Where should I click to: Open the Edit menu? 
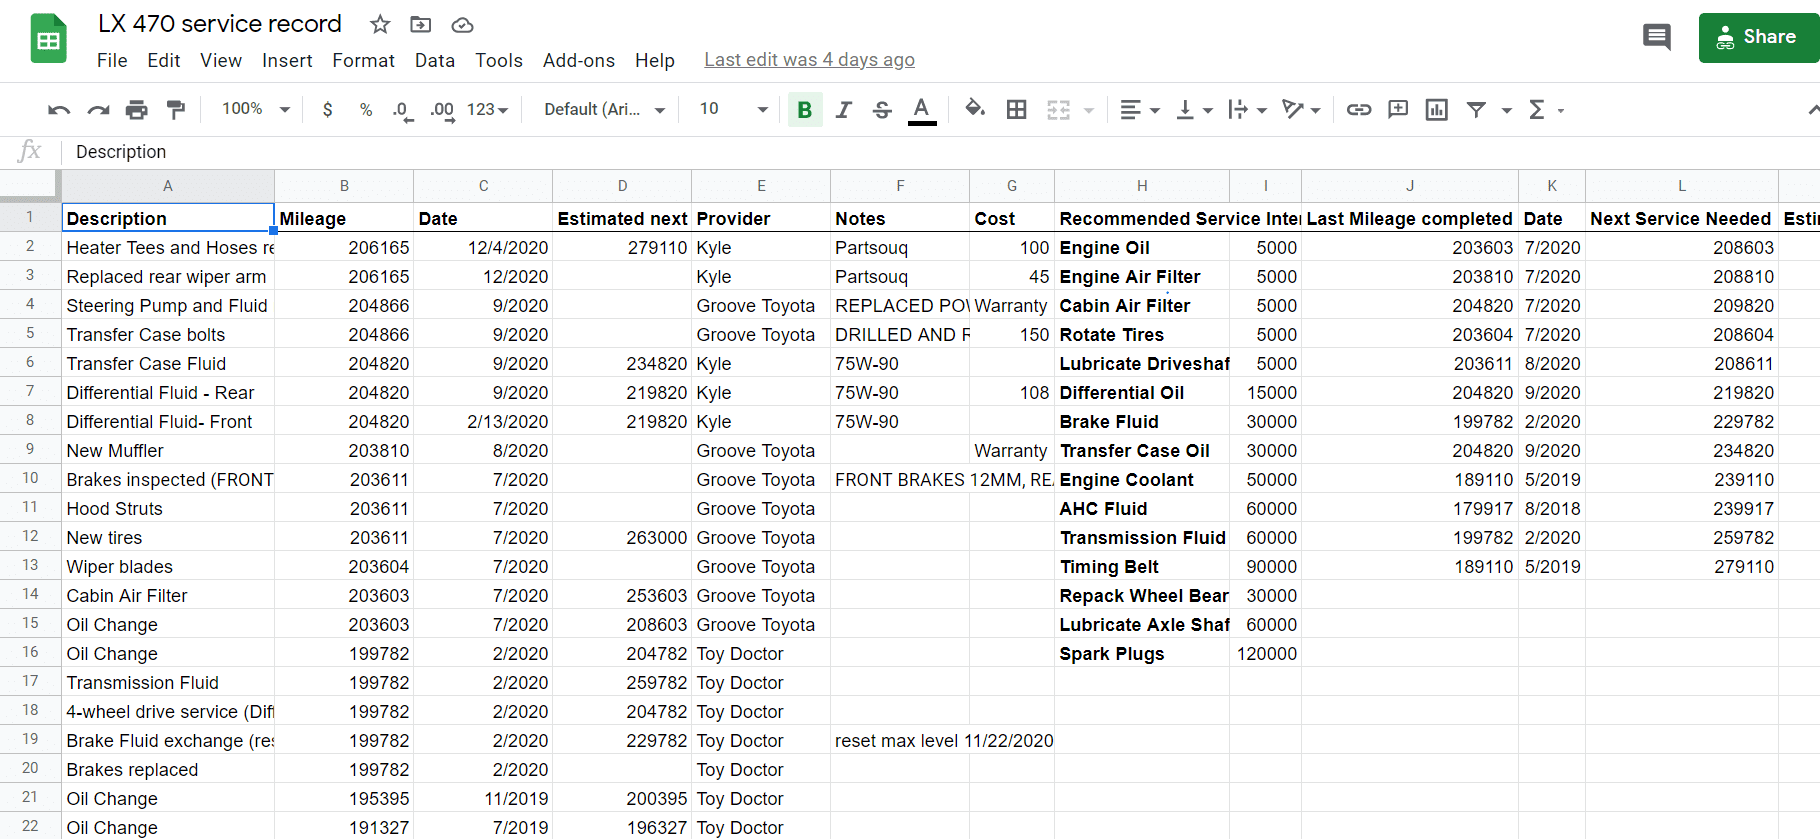(x=163, y=60)
